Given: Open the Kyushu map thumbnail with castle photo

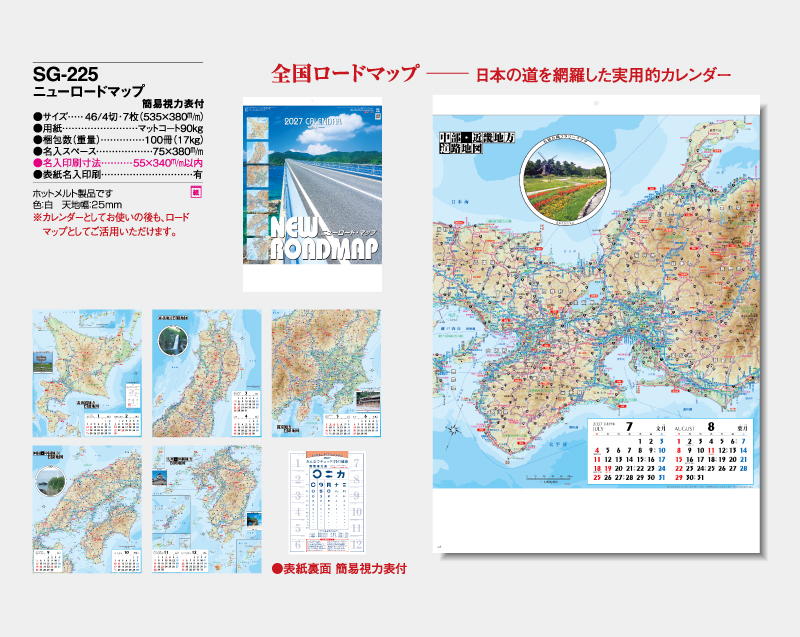Looking at the screenshot, I should click(207, 509).
